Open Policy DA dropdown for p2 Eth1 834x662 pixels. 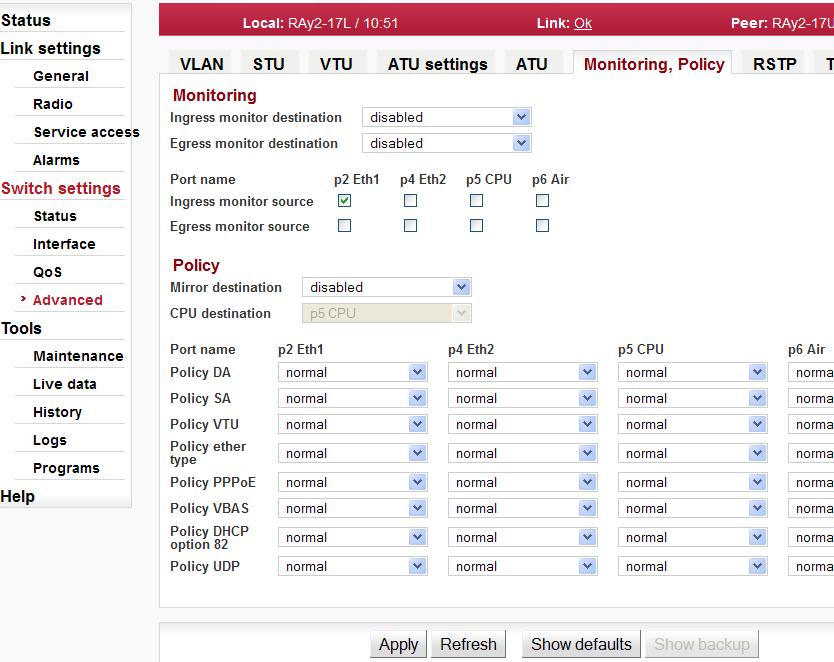(353, 372)
